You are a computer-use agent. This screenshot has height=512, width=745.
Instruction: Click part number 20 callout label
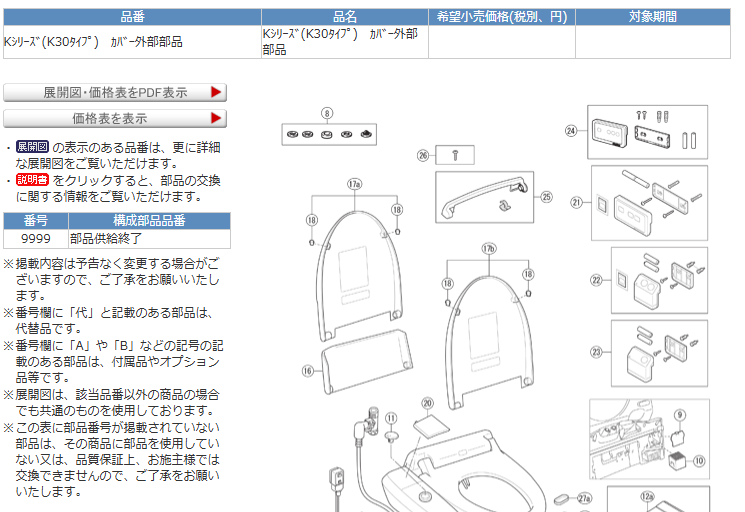tap(427, 403)
